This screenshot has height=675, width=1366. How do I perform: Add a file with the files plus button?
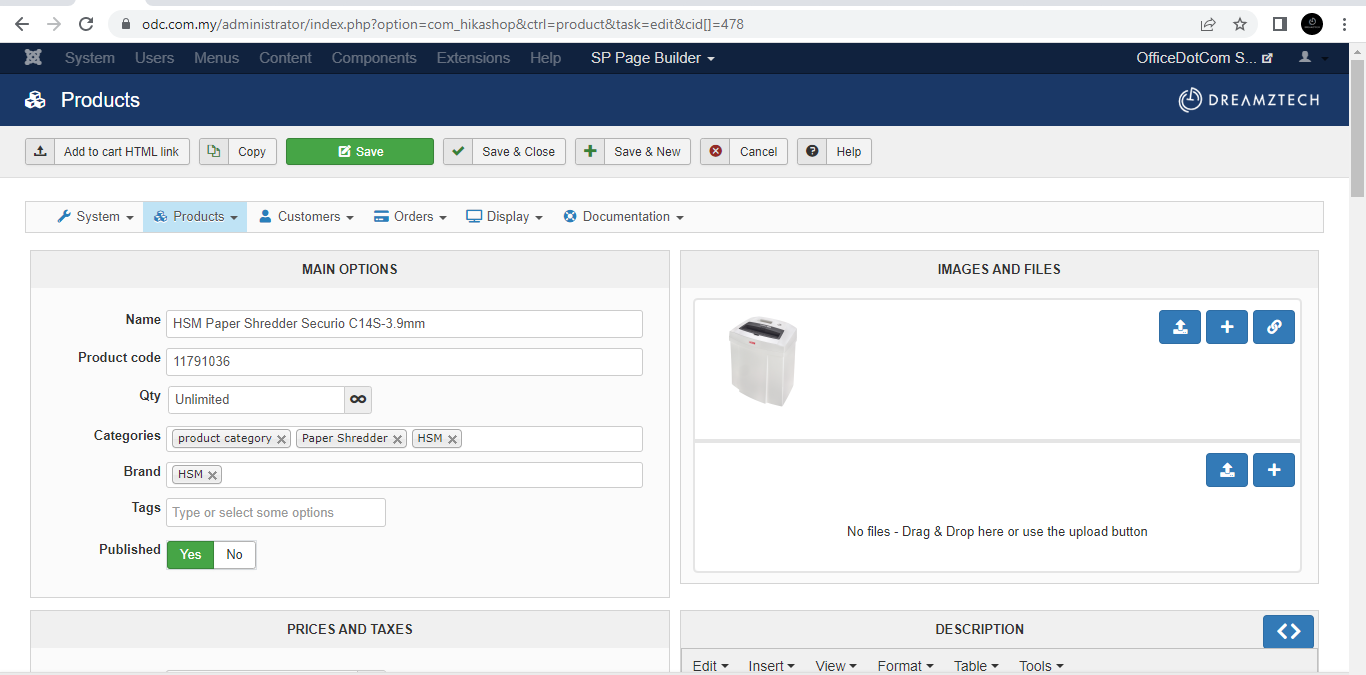pos(1274,470)
